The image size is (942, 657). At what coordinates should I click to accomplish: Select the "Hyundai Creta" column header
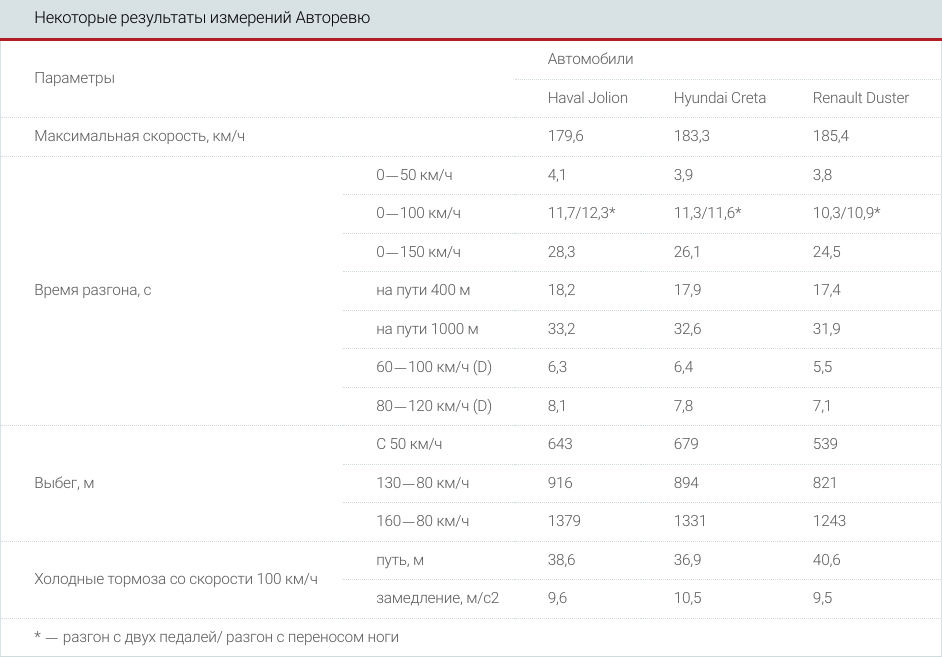pos(719,98)
